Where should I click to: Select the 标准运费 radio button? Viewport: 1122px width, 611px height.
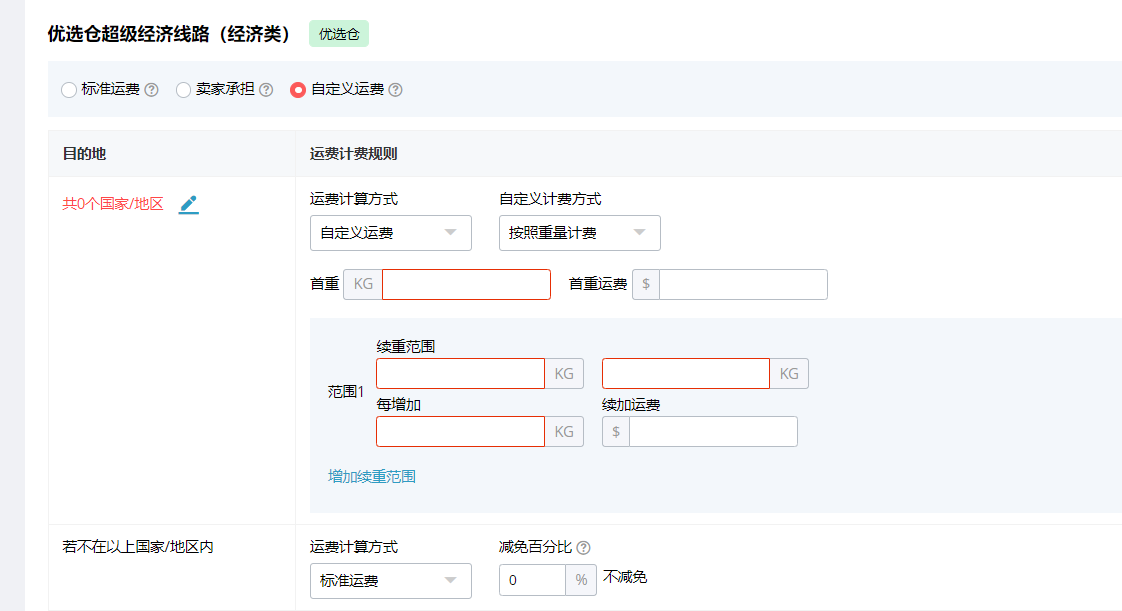pos(69,90)
